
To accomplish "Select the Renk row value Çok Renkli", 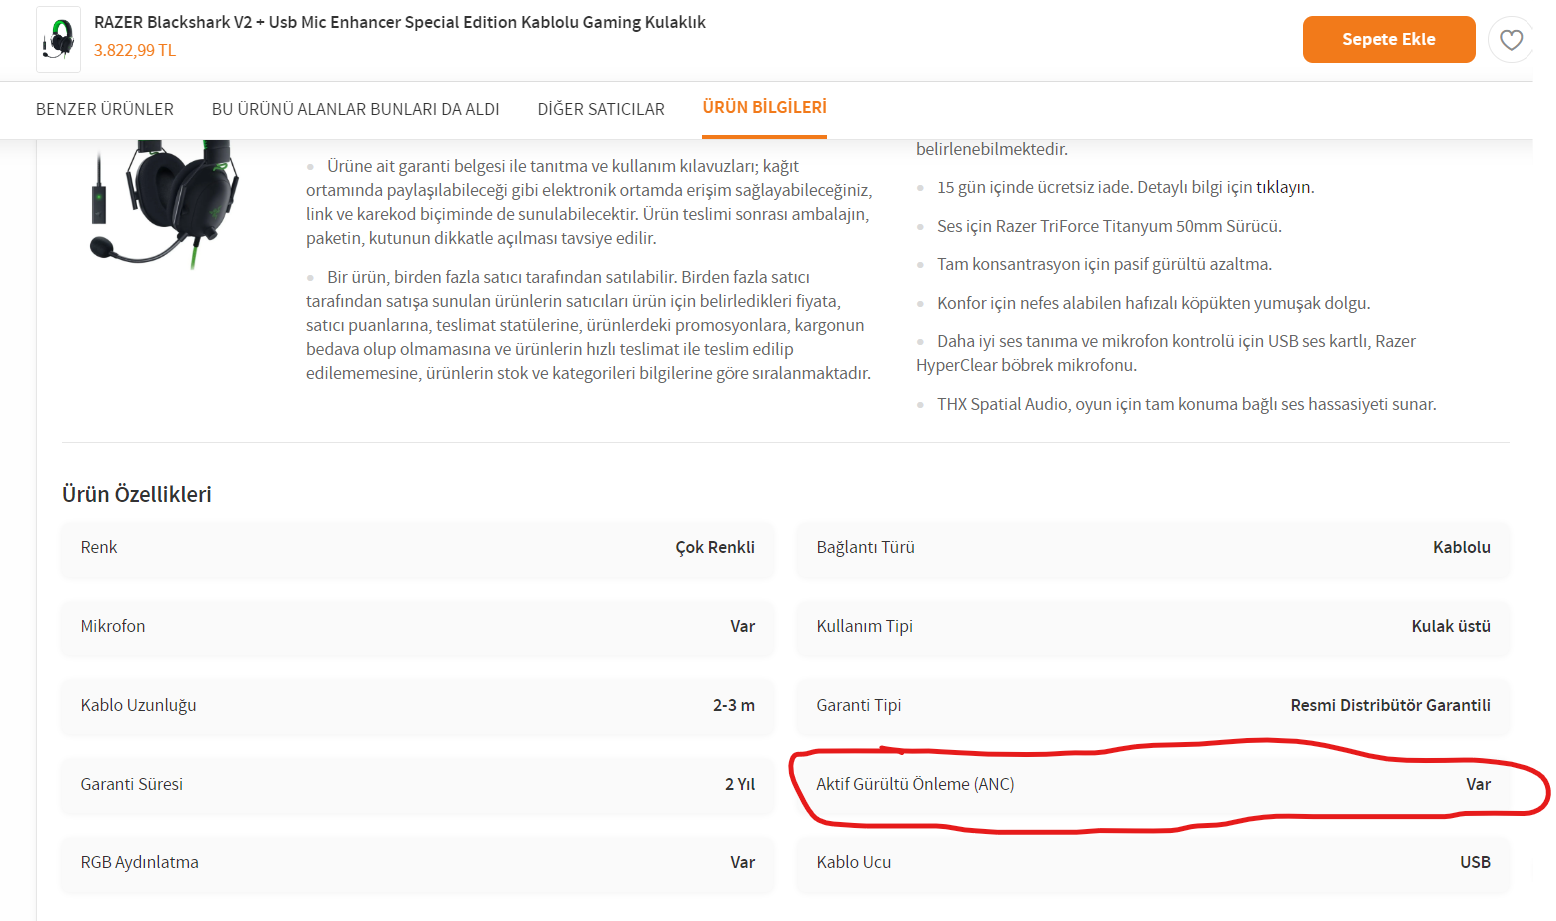I will click(x=715, y=547).
